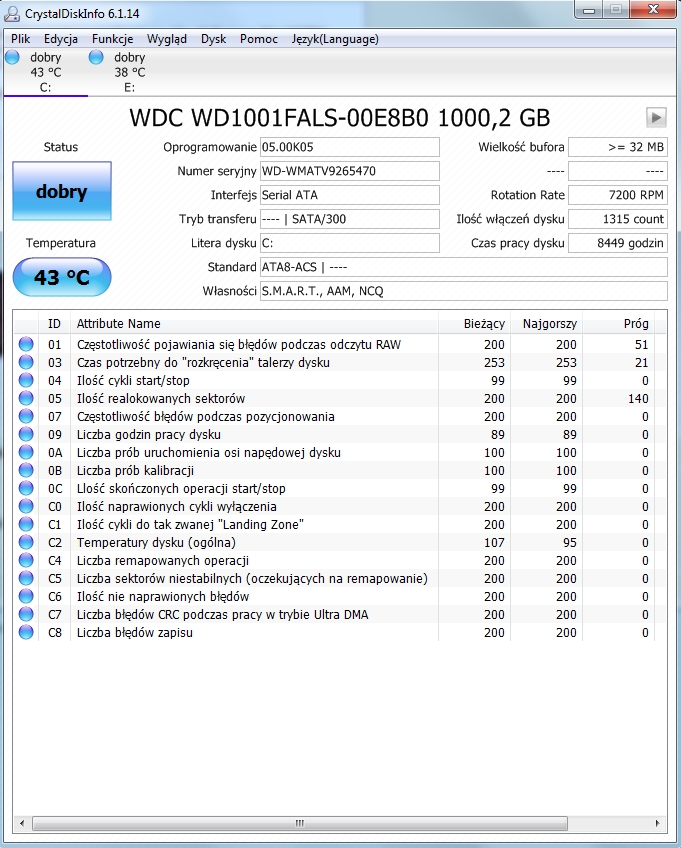Click the Próg column header
Image resolution: width=681 pixels, height=848 pixels.
click(x=618, y=323)
